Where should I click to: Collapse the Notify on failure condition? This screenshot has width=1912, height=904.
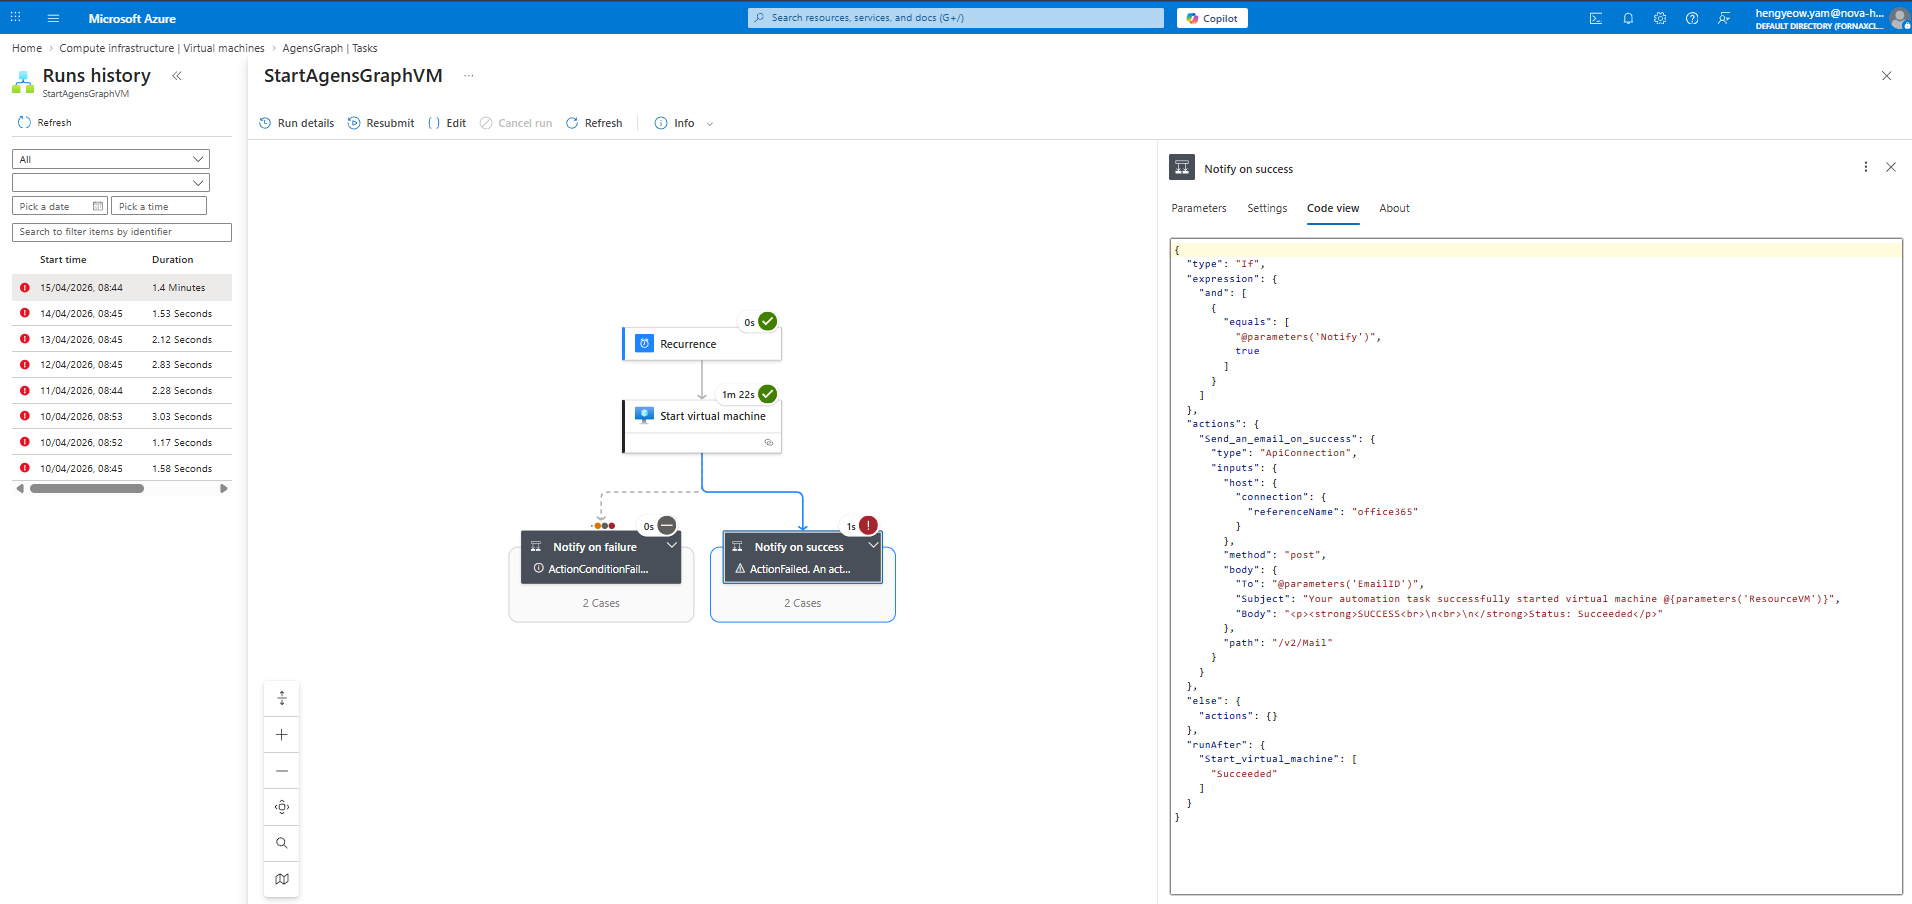(x=672, y=545)
